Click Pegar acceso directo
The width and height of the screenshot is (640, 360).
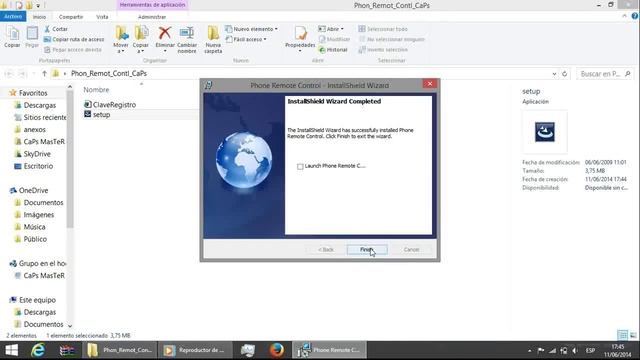tap(73, 49)
